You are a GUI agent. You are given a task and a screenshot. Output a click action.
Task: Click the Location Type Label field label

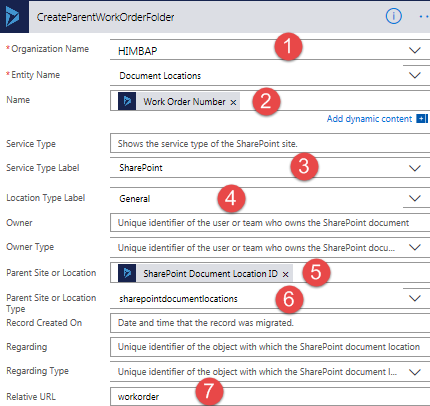[x=46, y=198]
